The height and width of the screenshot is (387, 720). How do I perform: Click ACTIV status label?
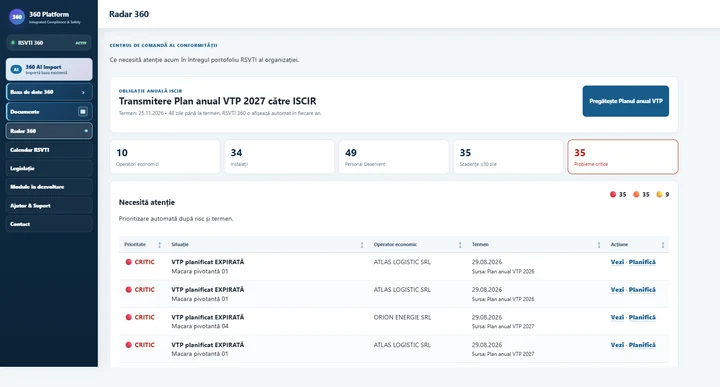pos(81,43)
